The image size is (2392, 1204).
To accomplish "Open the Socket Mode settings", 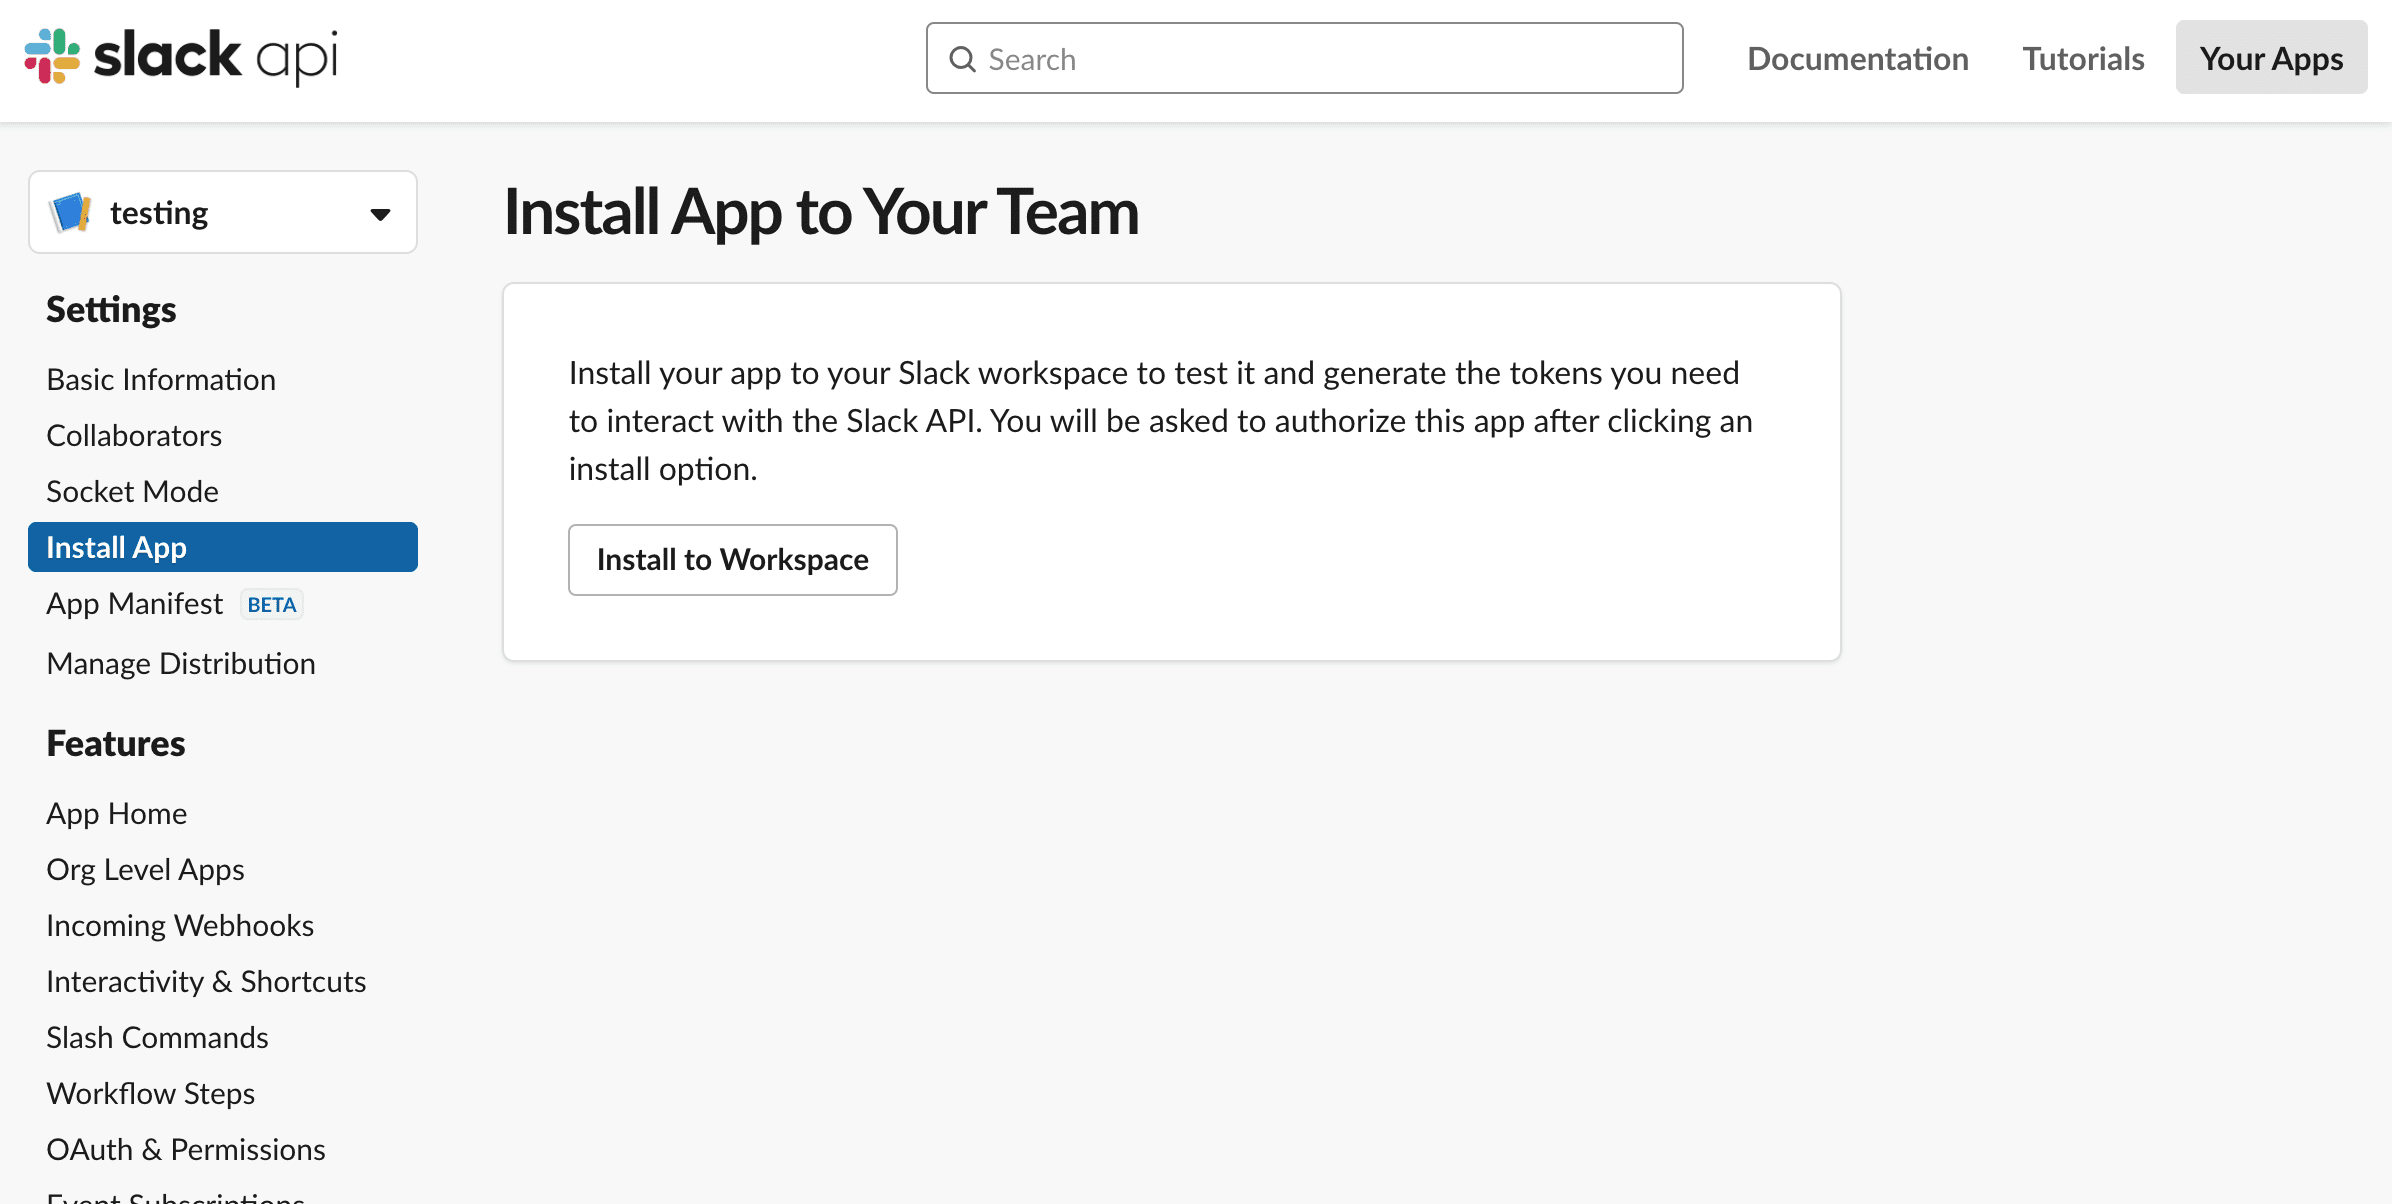I will click(x=132, y=492).
